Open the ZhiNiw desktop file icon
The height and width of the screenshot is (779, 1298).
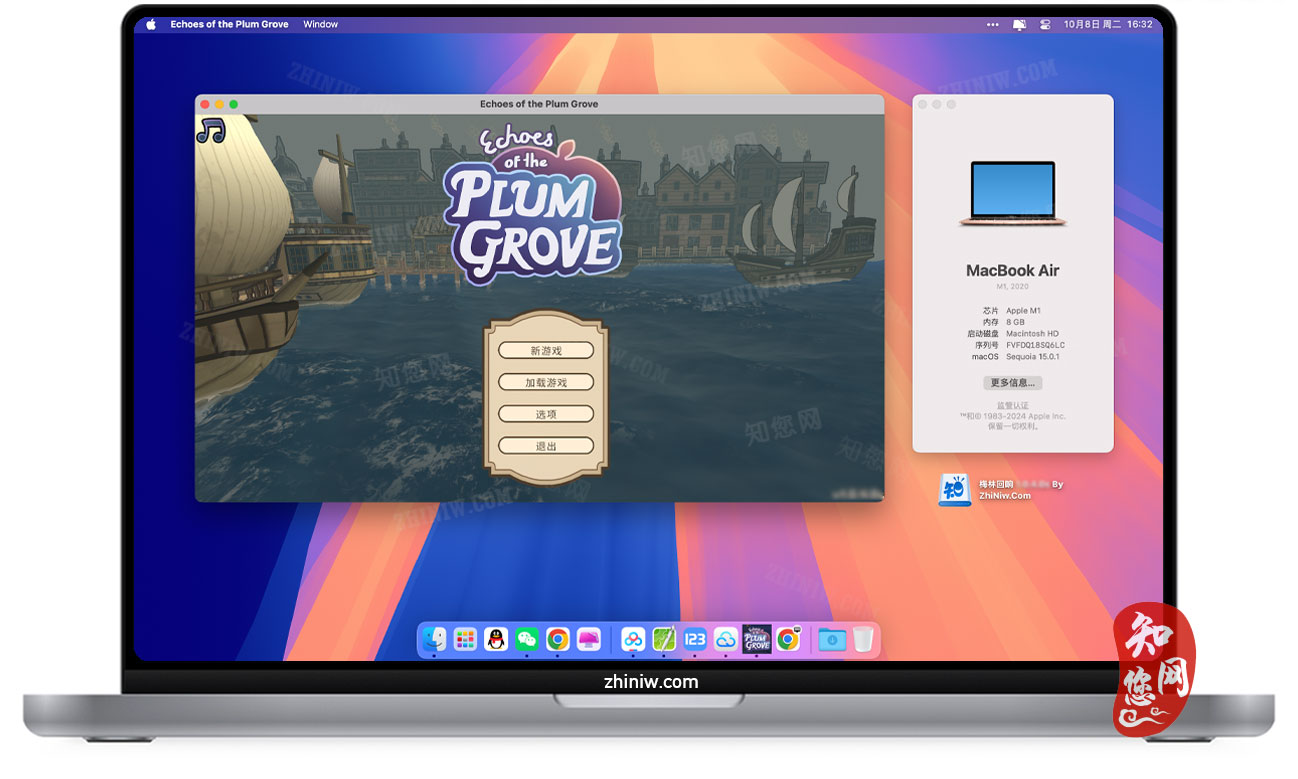click(955, 490)
